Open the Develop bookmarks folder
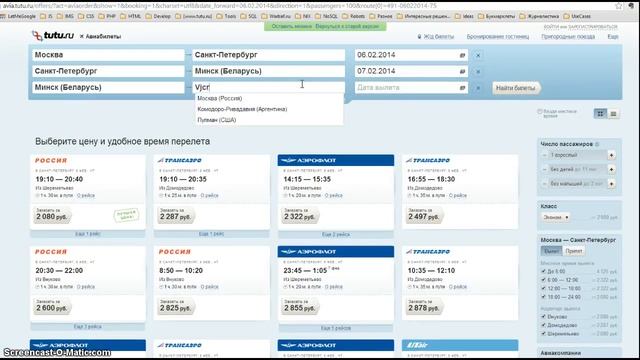 click(158, 16)
